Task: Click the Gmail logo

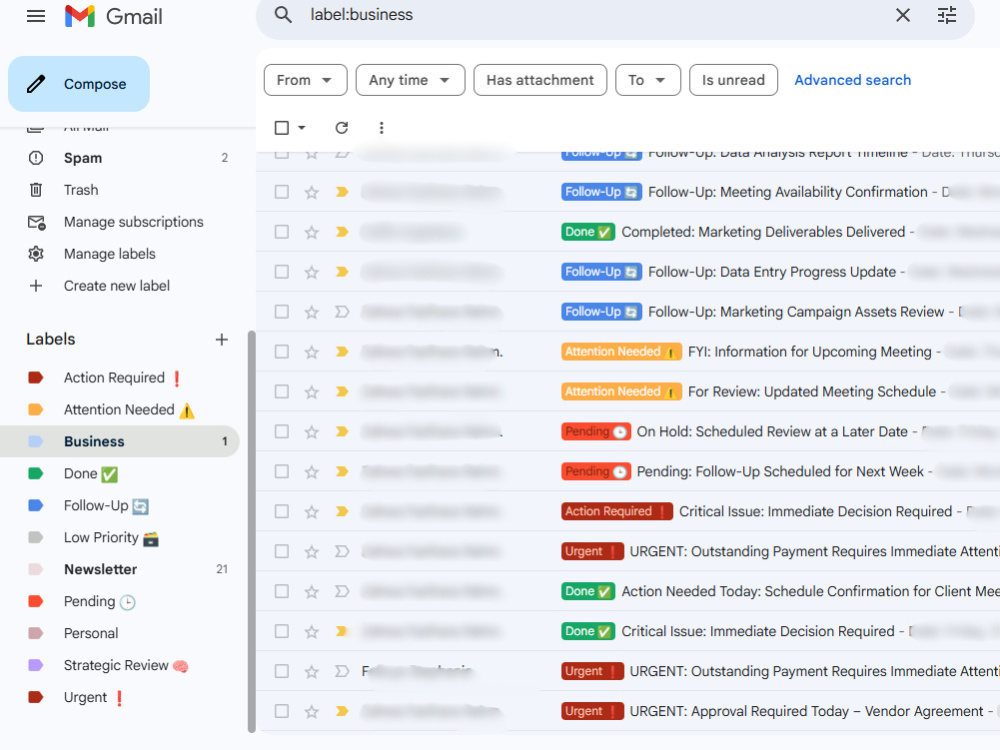Action: pyautogui.click(x=114, y=16)
